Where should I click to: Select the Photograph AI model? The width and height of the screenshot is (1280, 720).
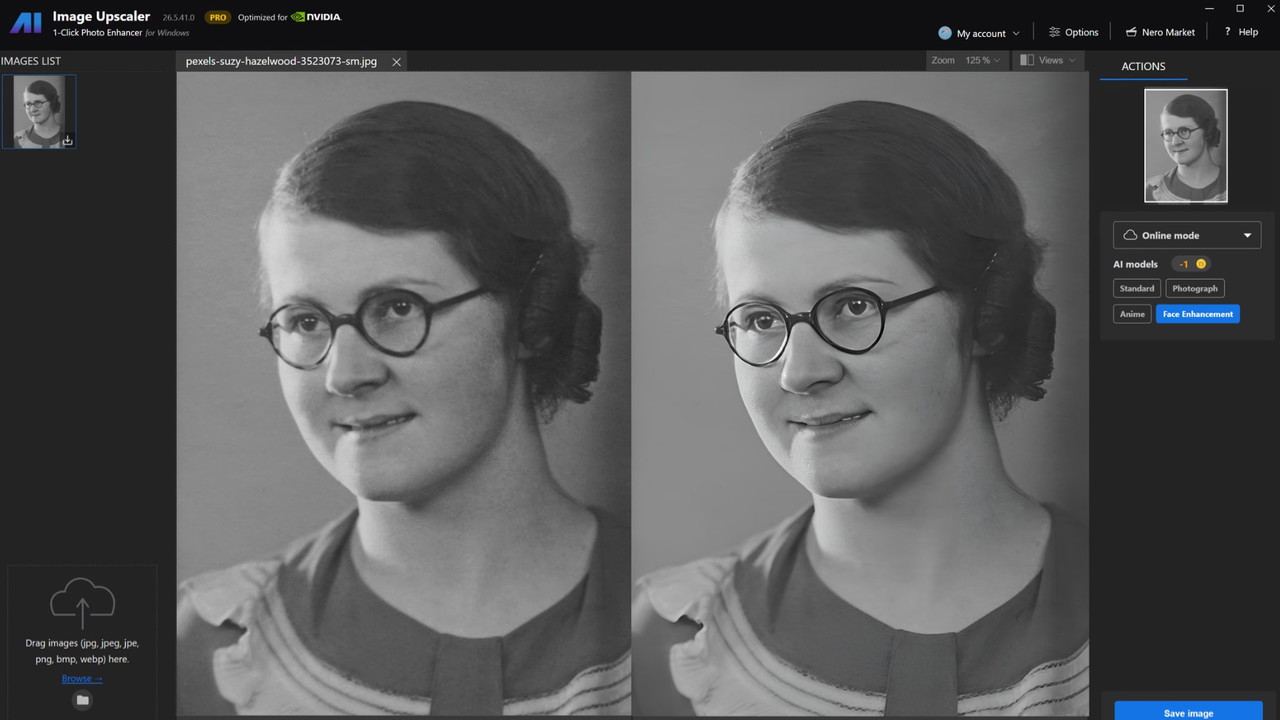pyautogui.click(x=1195, y=288)
